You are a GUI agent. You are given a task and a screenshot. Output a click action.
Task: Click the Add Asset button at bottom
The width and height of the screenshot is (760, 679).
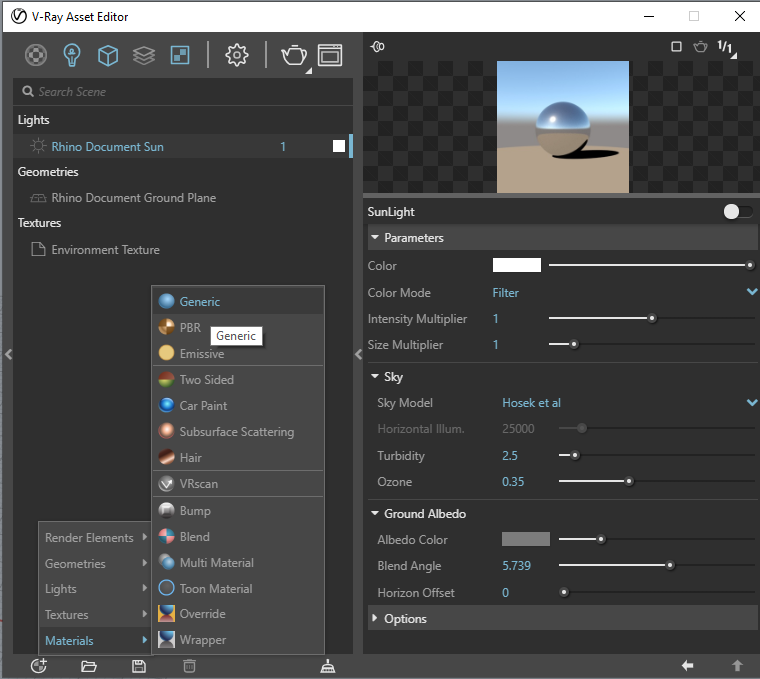pyautogui.click(x=39, y=666)
